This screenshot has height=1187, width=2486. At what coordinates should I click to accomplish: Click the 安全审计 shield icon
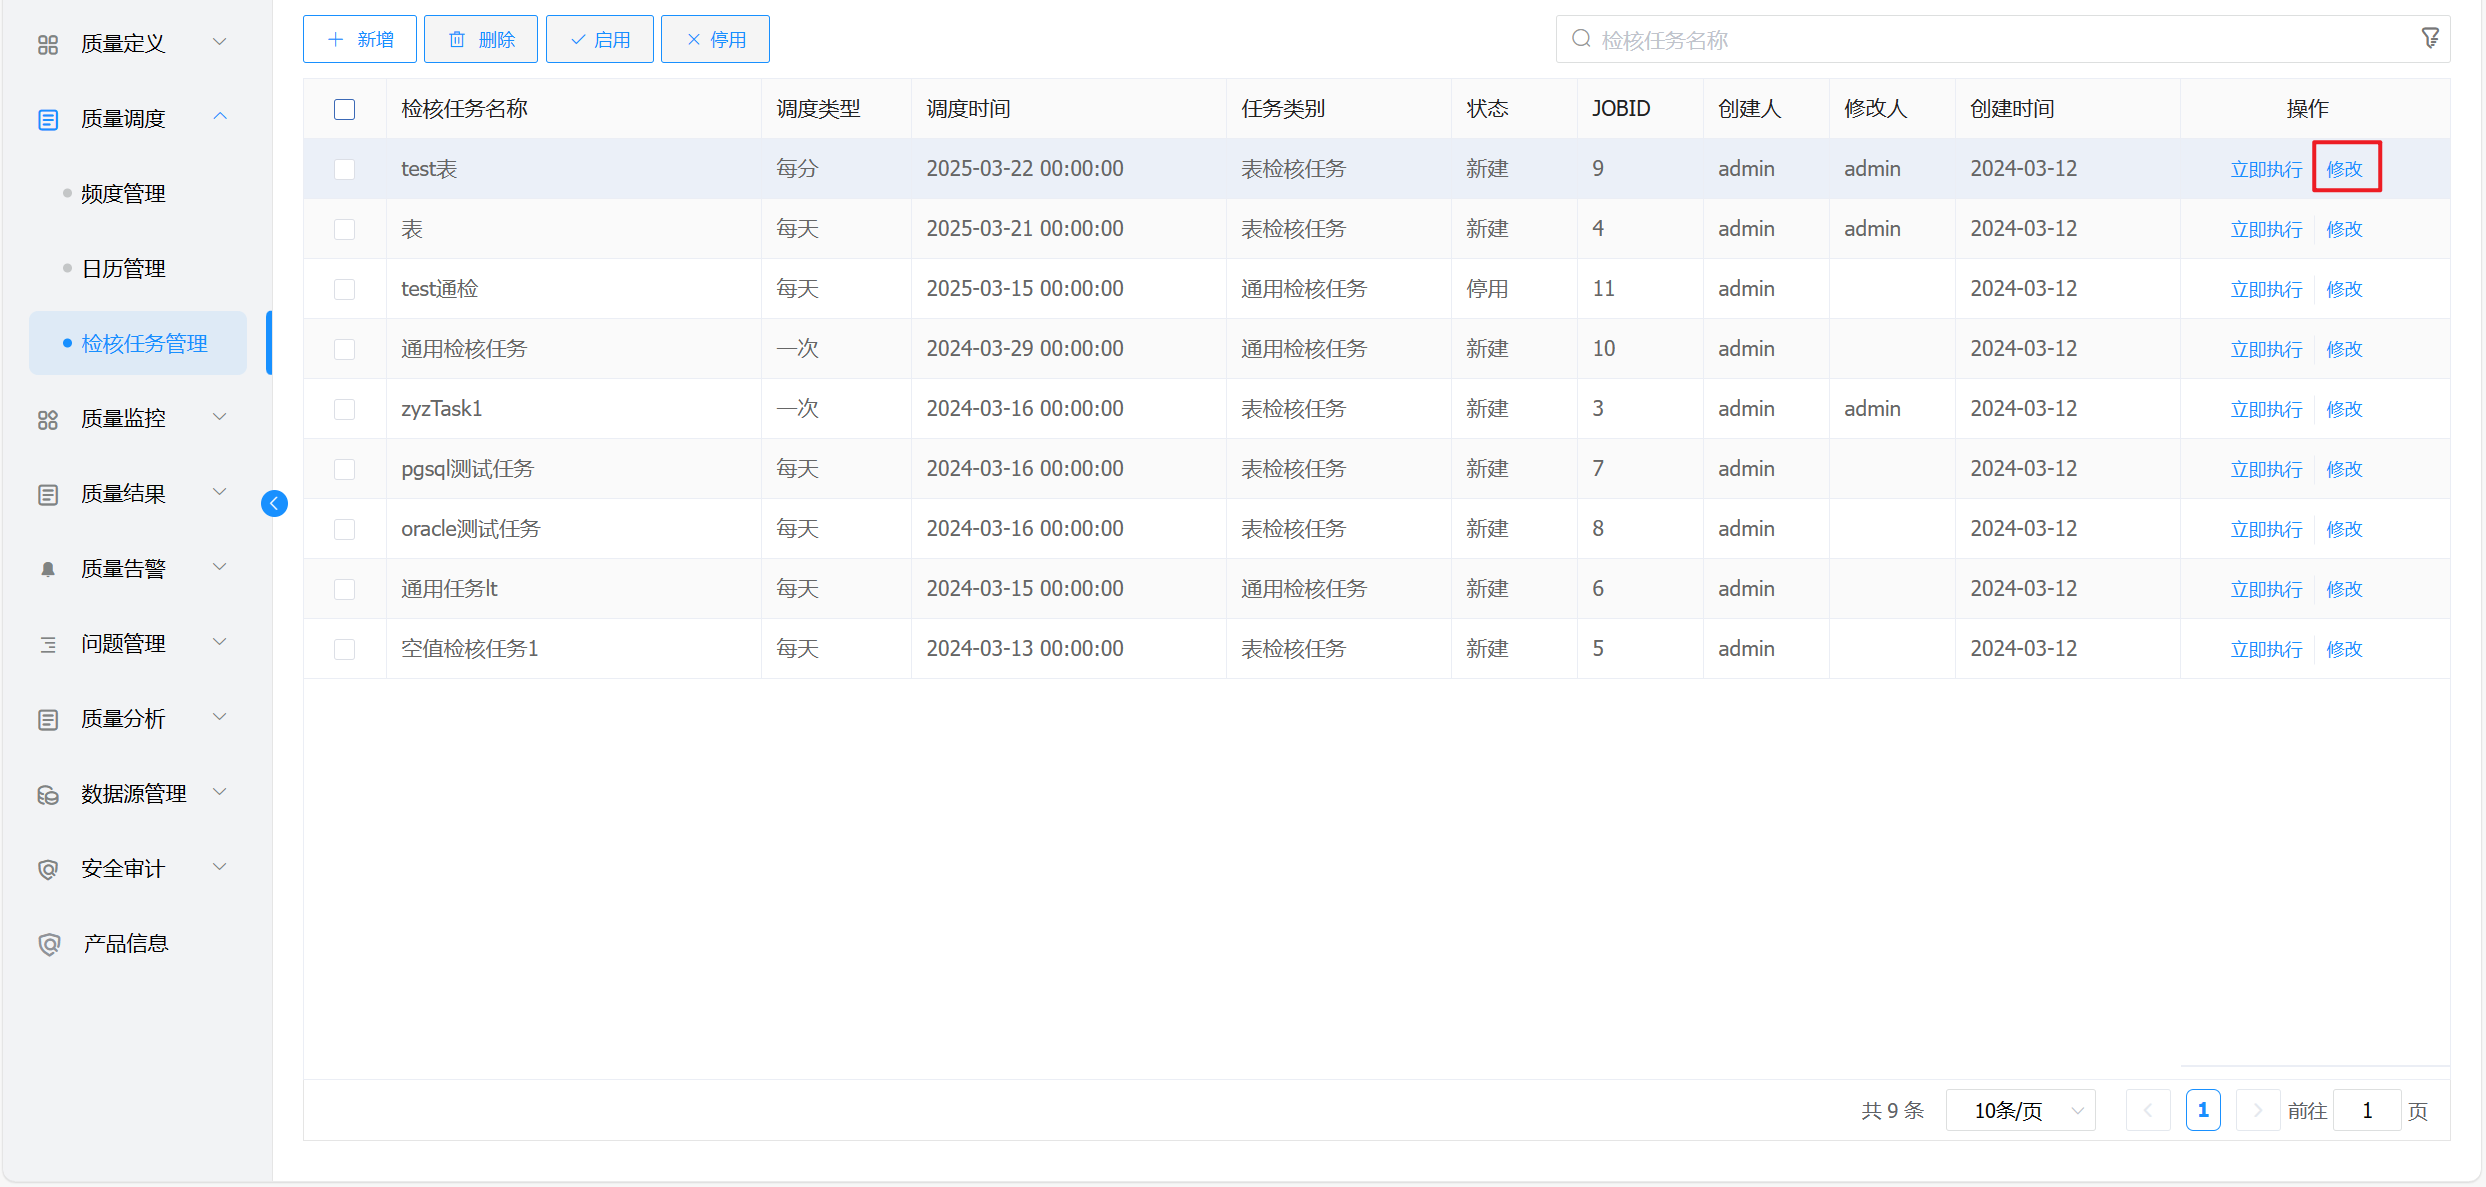(x=48, y=869)
